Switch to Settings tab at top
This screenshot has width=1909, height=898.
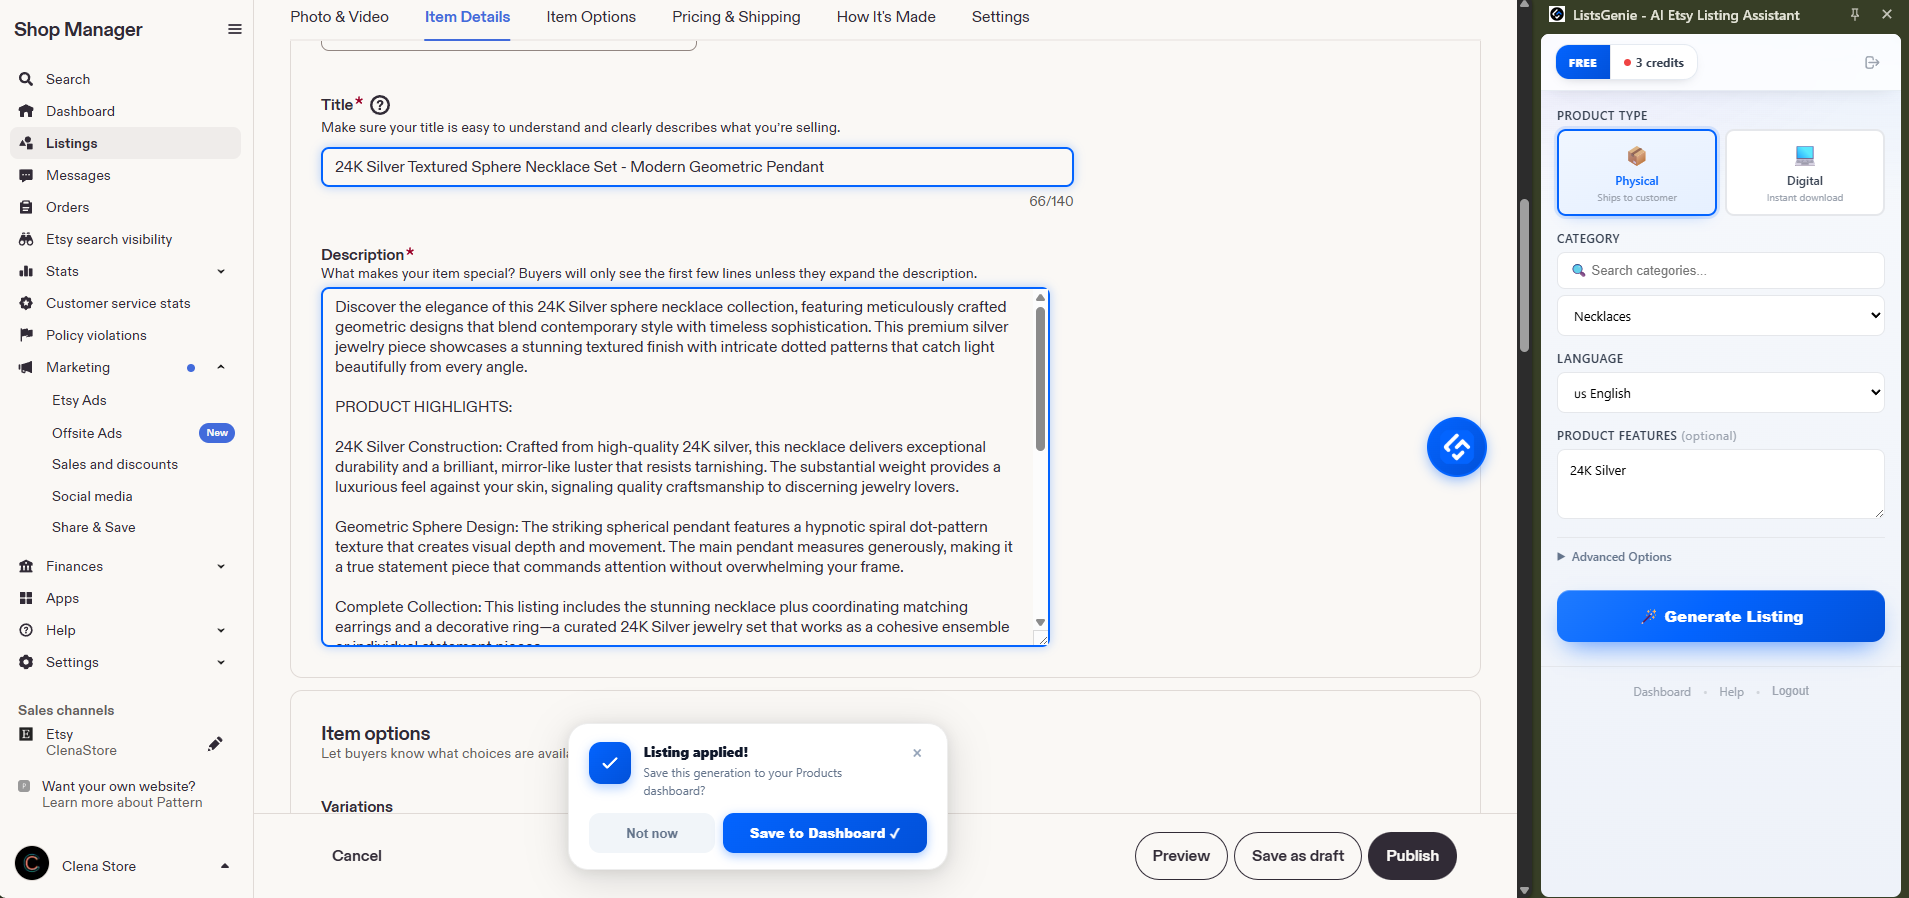[1000, 17]
